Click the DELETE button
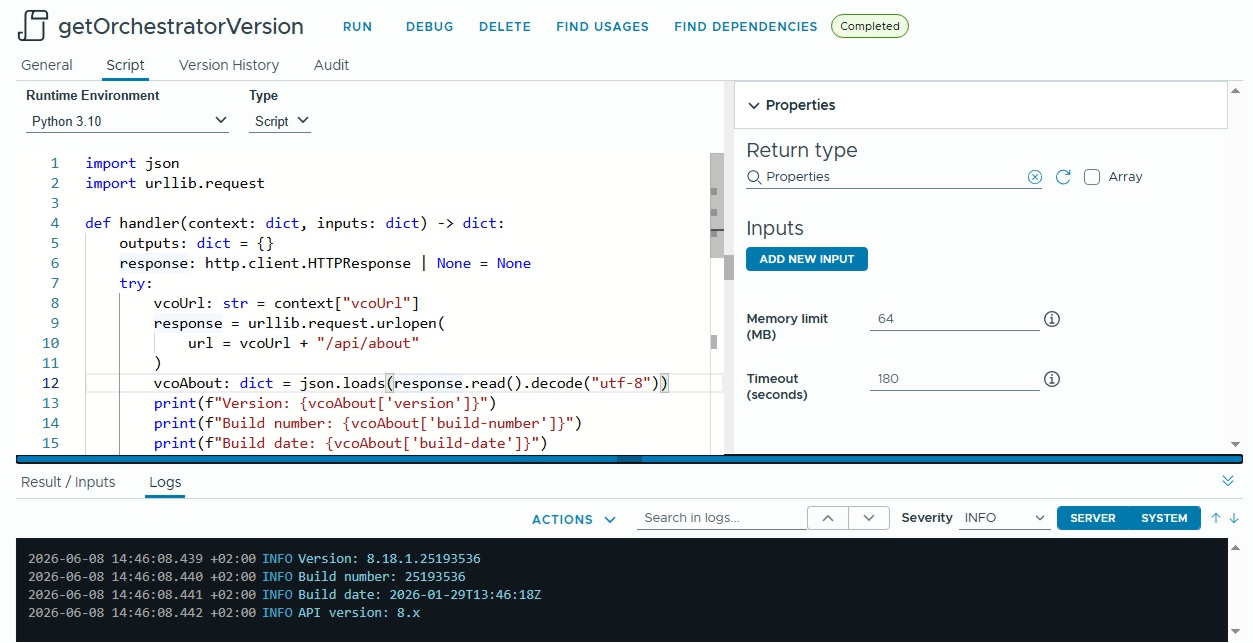This screenshot has height=643, width=1253. tap(505, 27)
